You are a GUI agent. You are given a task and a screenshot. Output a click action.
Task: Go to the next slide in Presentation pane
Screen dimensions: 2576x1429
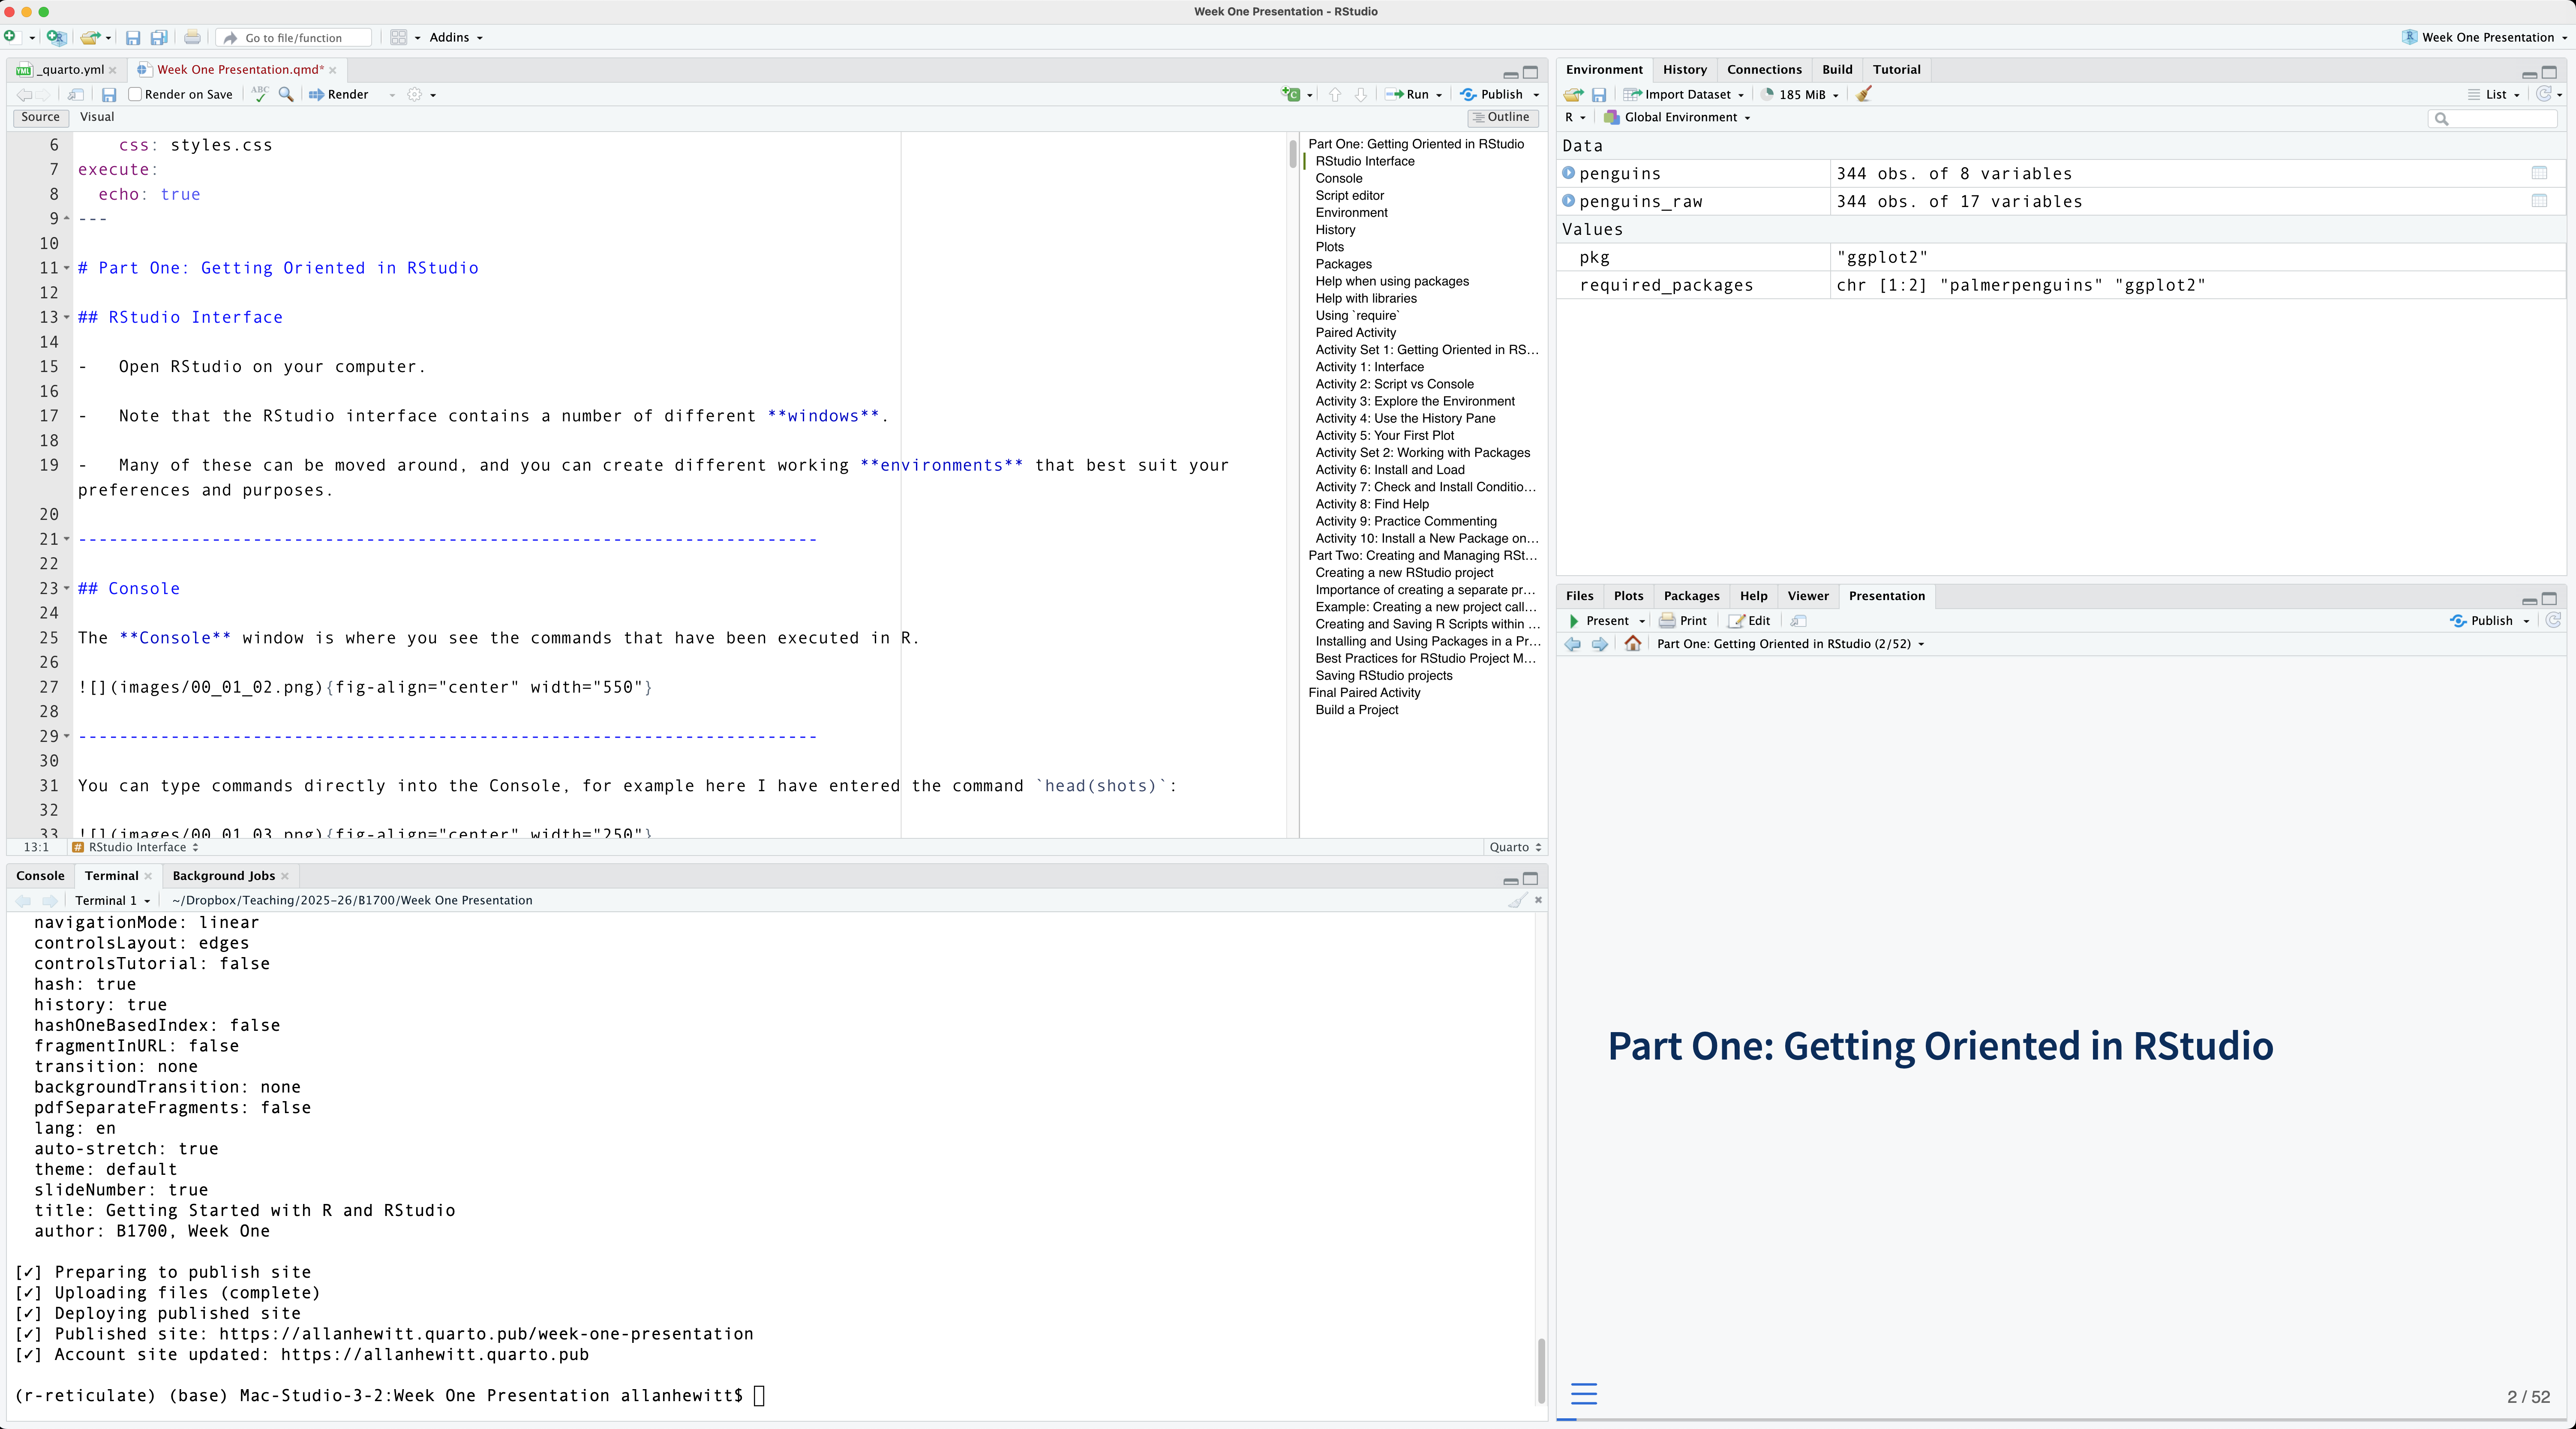click(x=1600, y=644)
